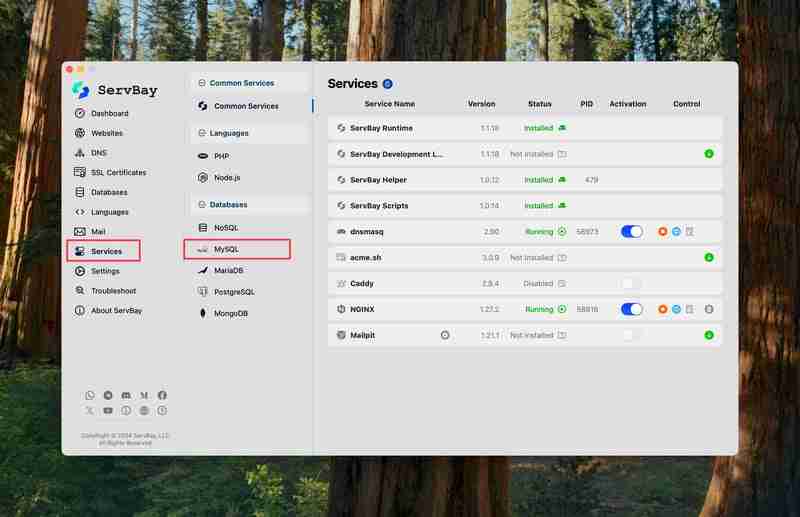Go to About ServBay

click(x=116, y=310)
